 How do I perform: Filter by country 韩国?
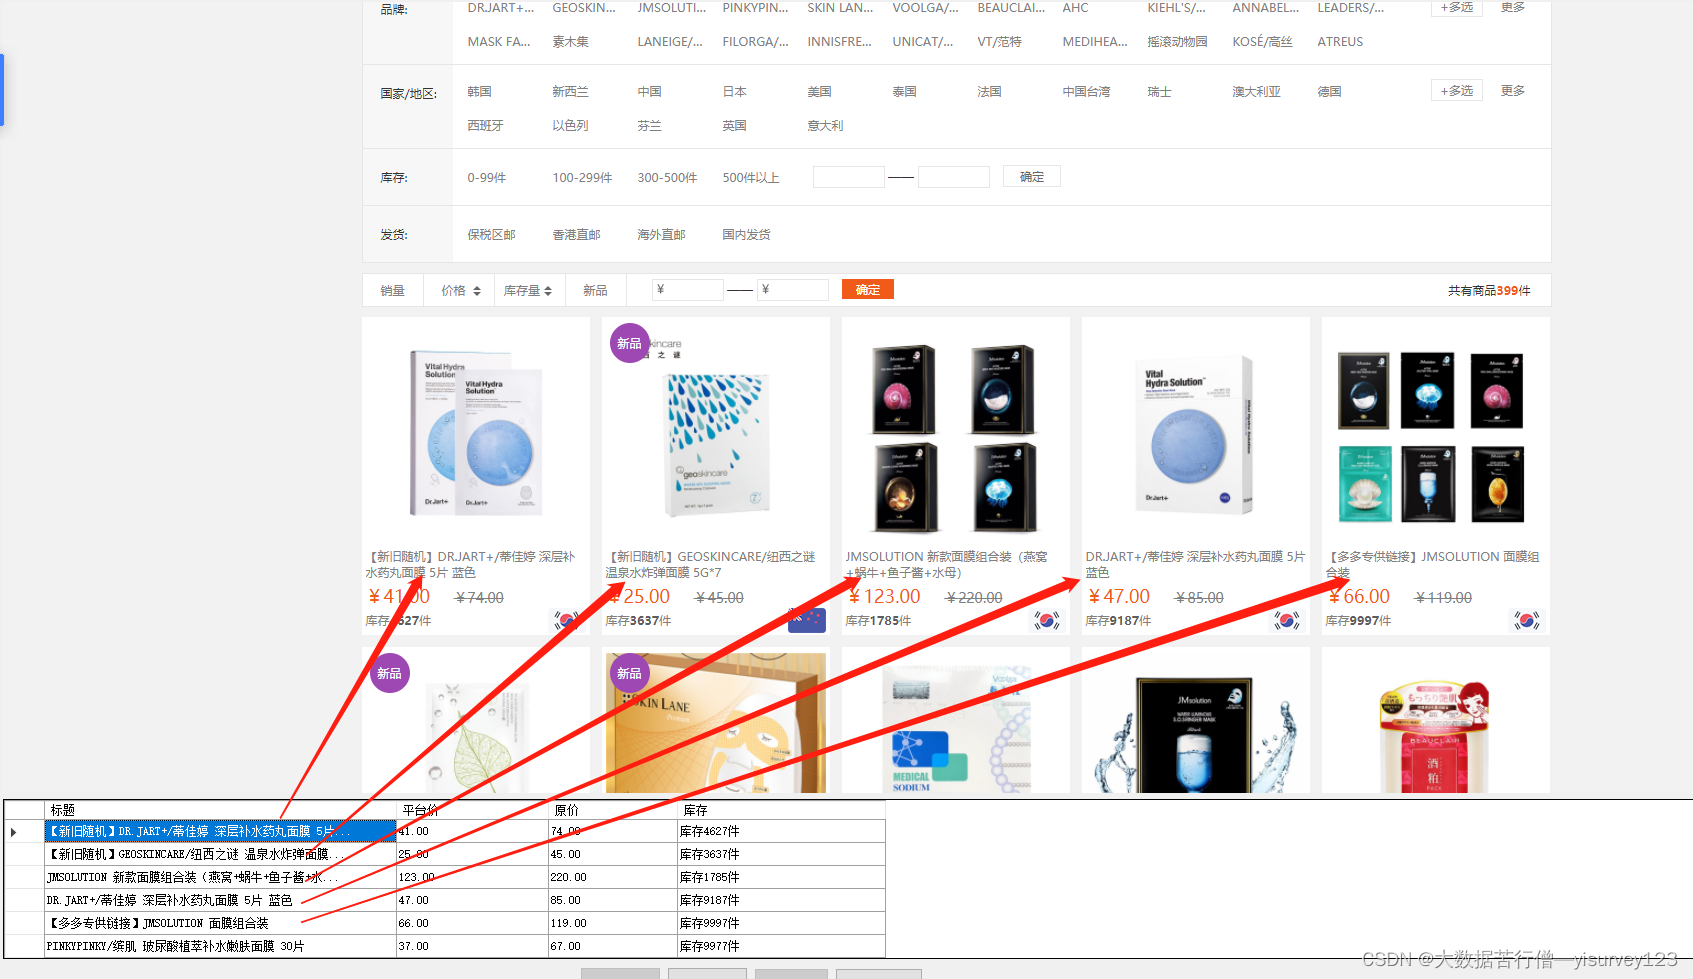pyautogui.click(x=480, y=92)
